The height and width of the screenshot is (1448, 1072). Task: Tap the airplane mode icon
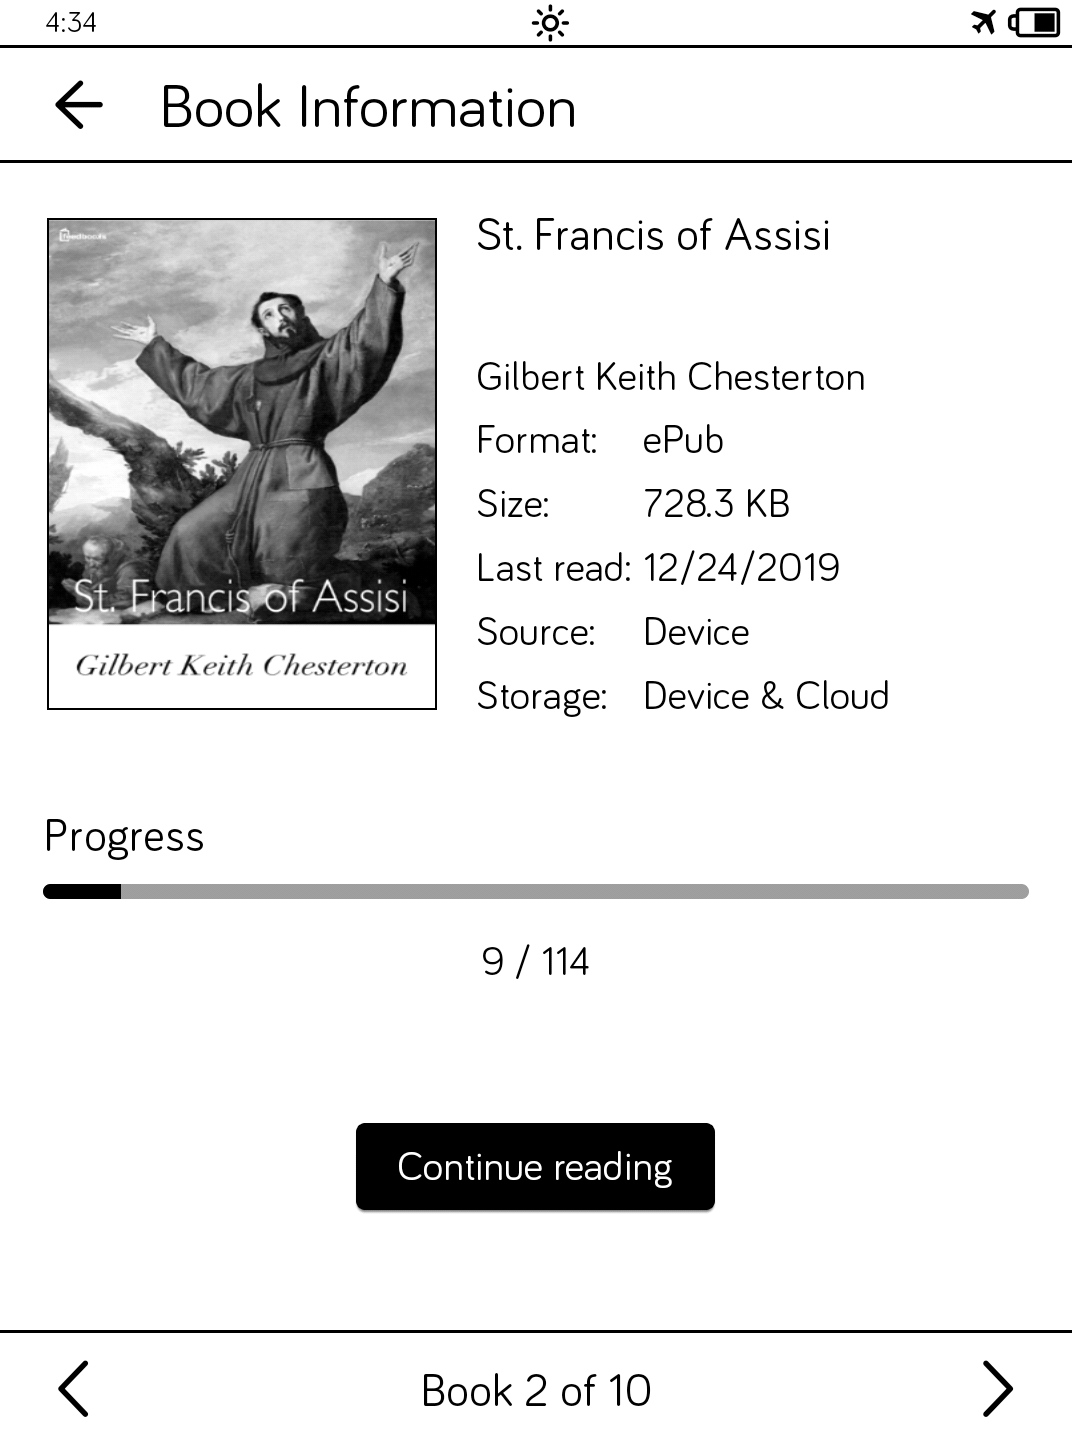984,22
